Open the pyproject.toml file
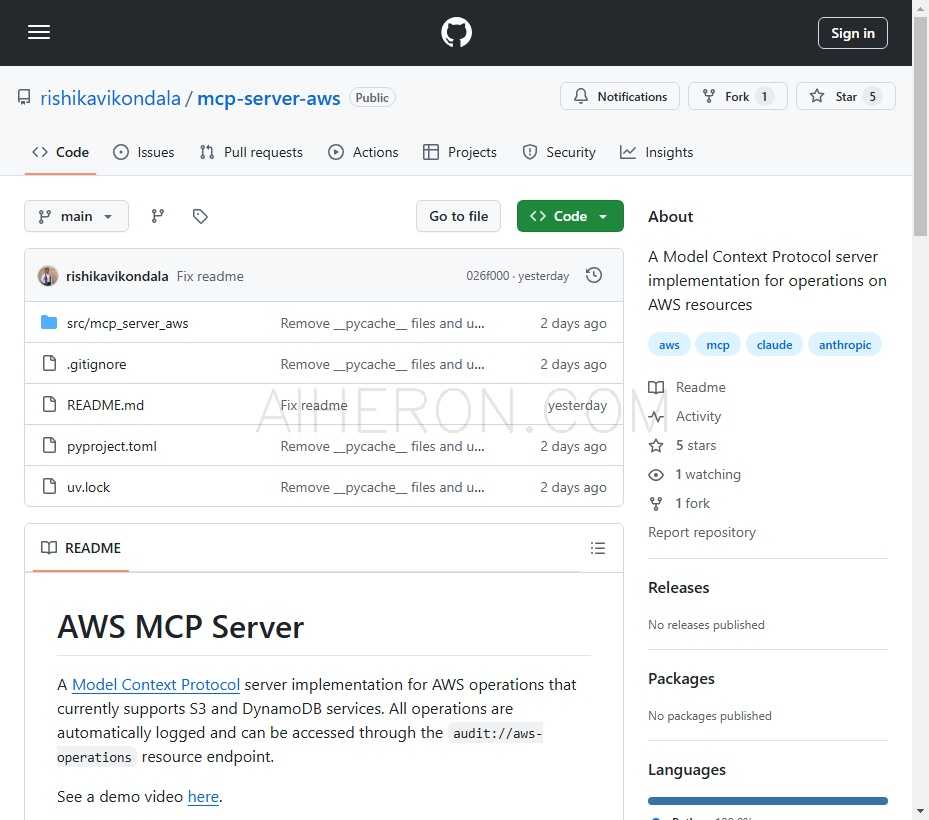 coord(112,446)
